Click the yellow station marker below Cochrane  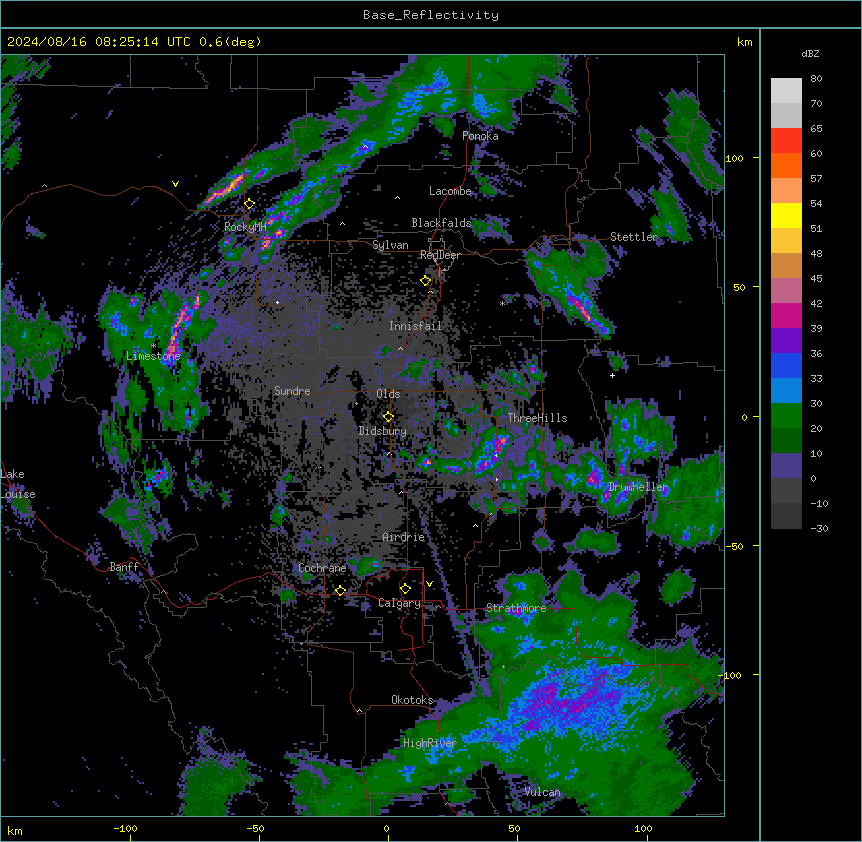point(340,590)
